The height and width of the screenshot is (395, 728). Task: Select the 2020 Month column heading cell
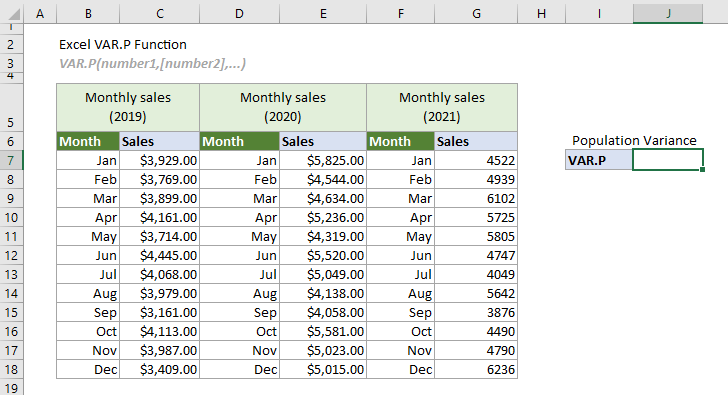point(240,141)
